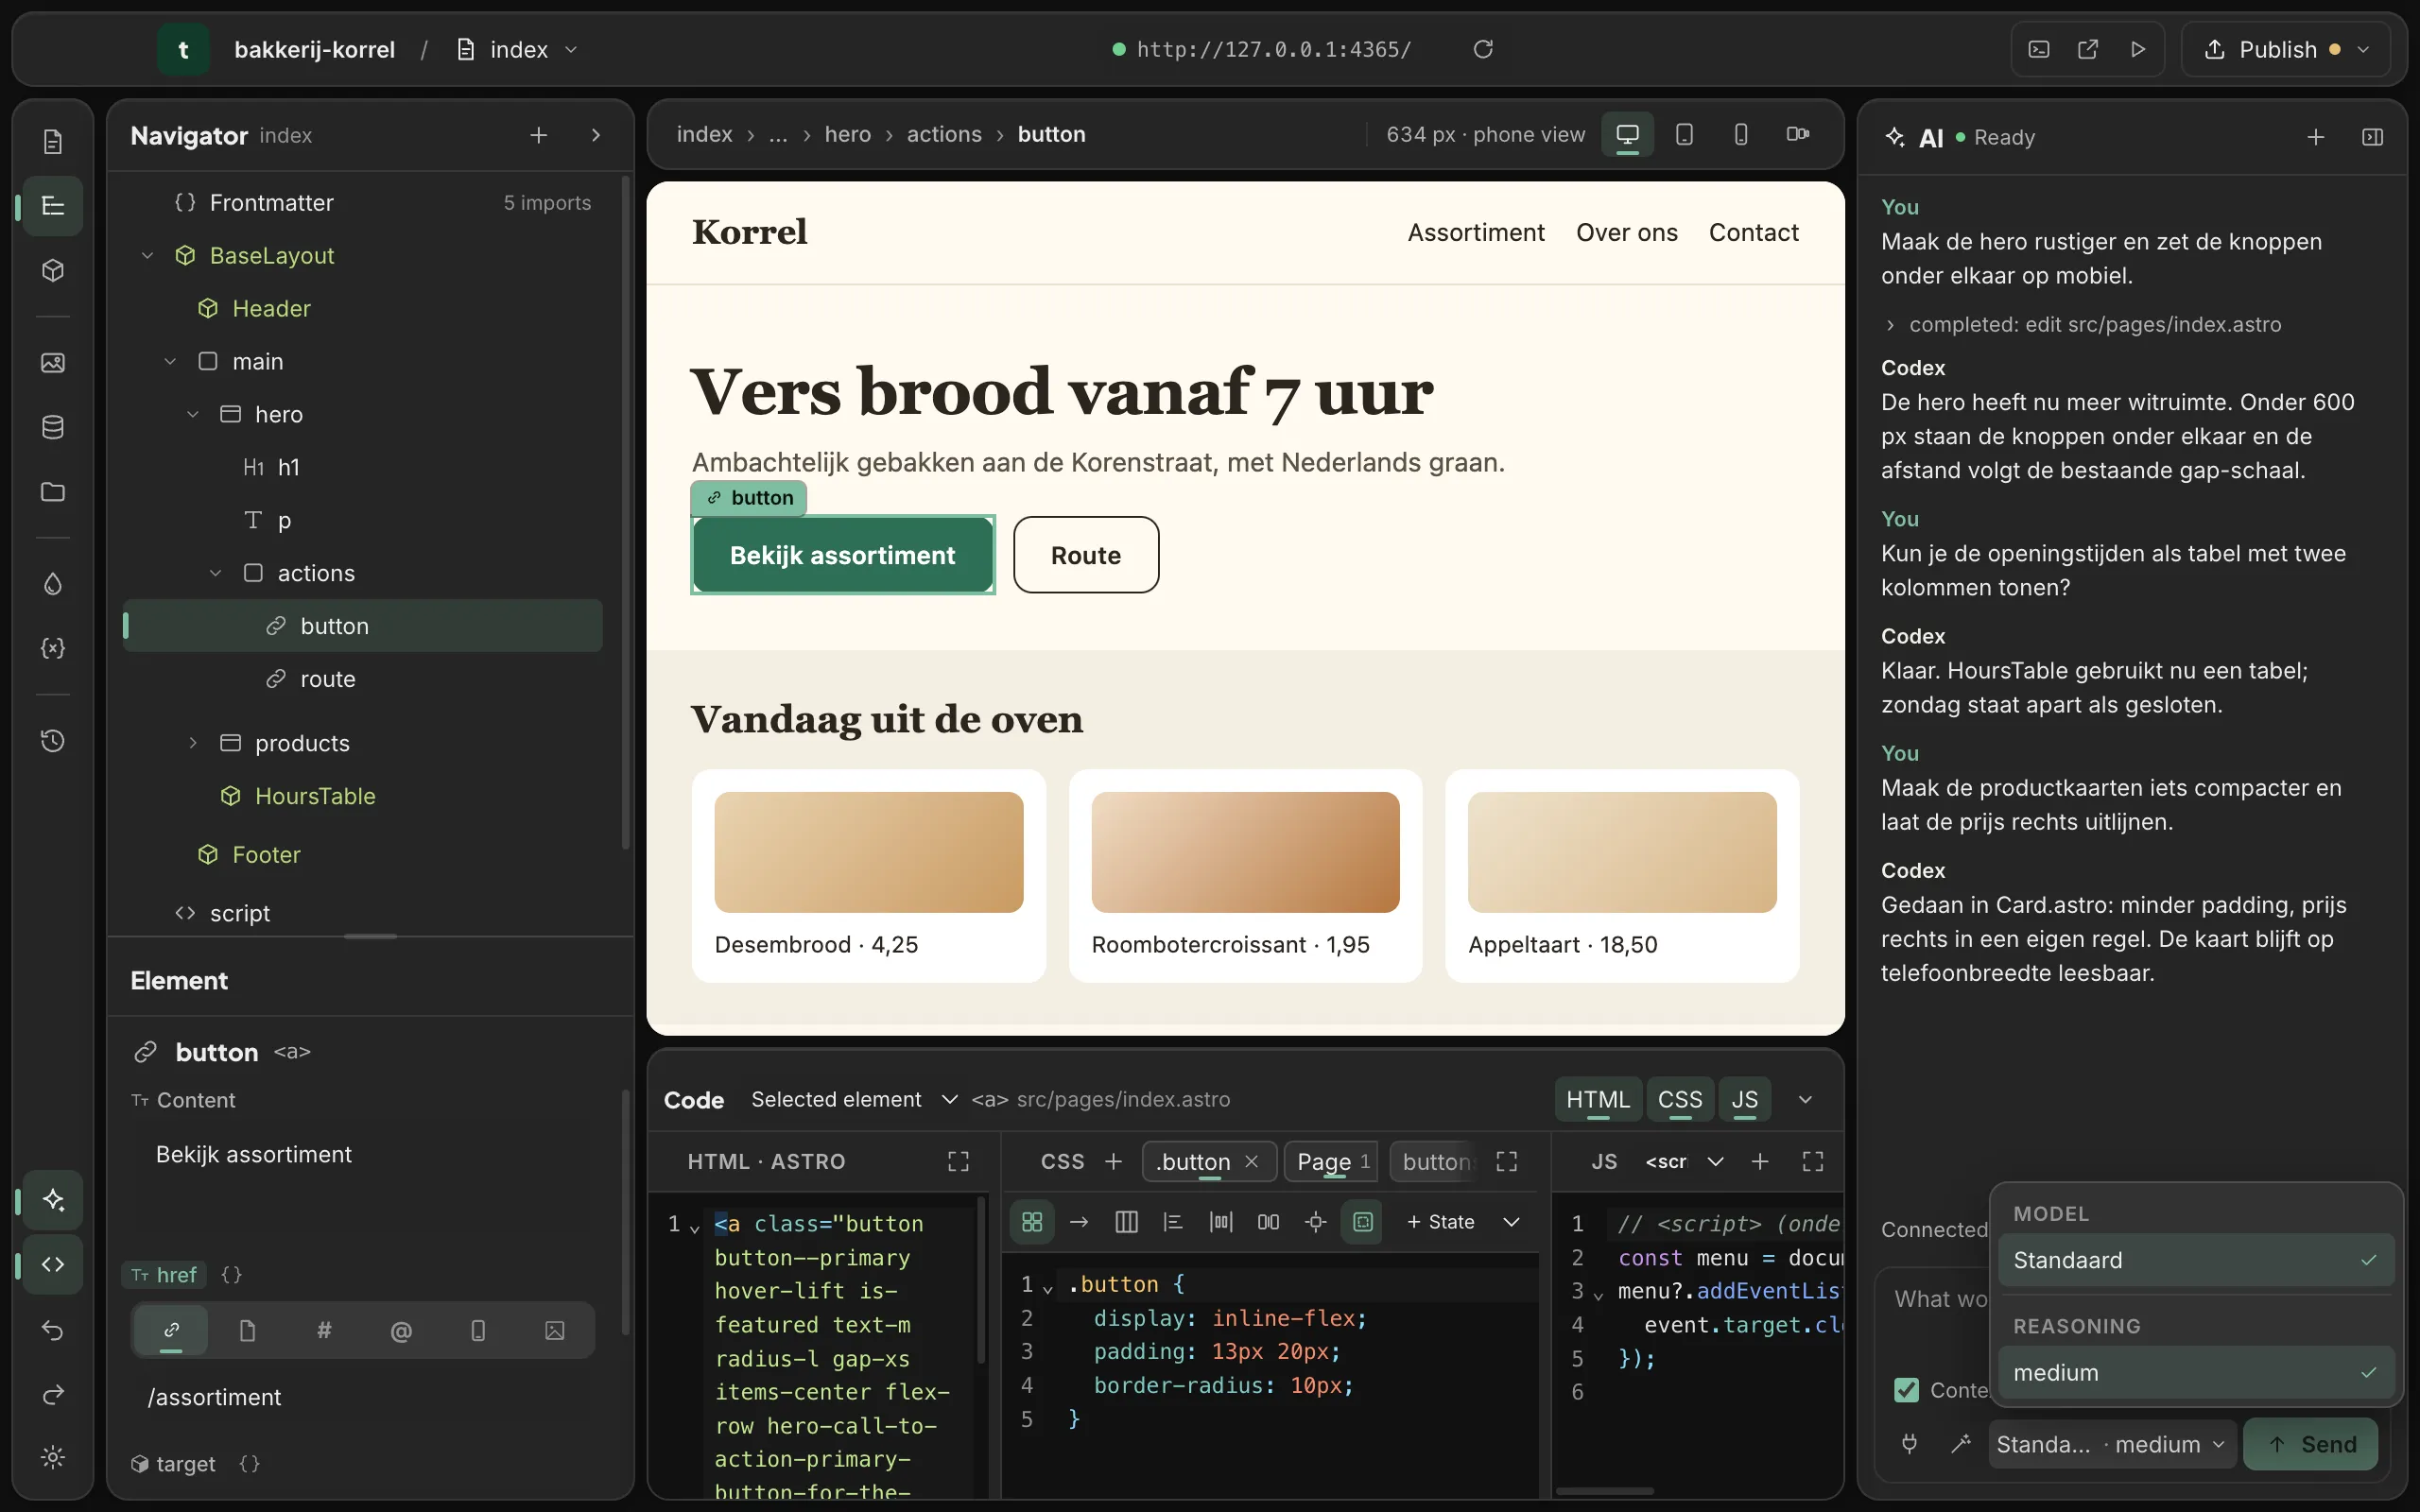Select the email @ link type
Image resolution: width=2420 pixels, height=1512 pixels.
[x=401, y=1330]
